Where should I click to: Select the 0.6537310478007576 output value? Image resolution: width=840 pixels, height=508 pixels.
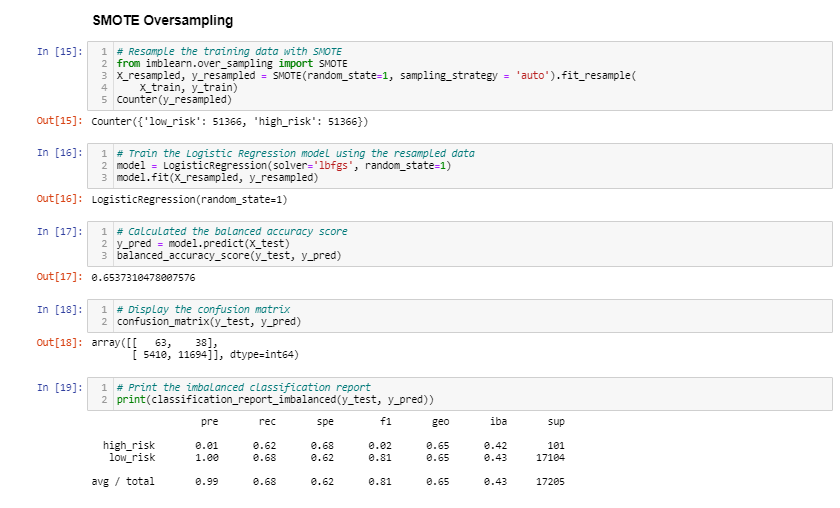pos(143,278)
